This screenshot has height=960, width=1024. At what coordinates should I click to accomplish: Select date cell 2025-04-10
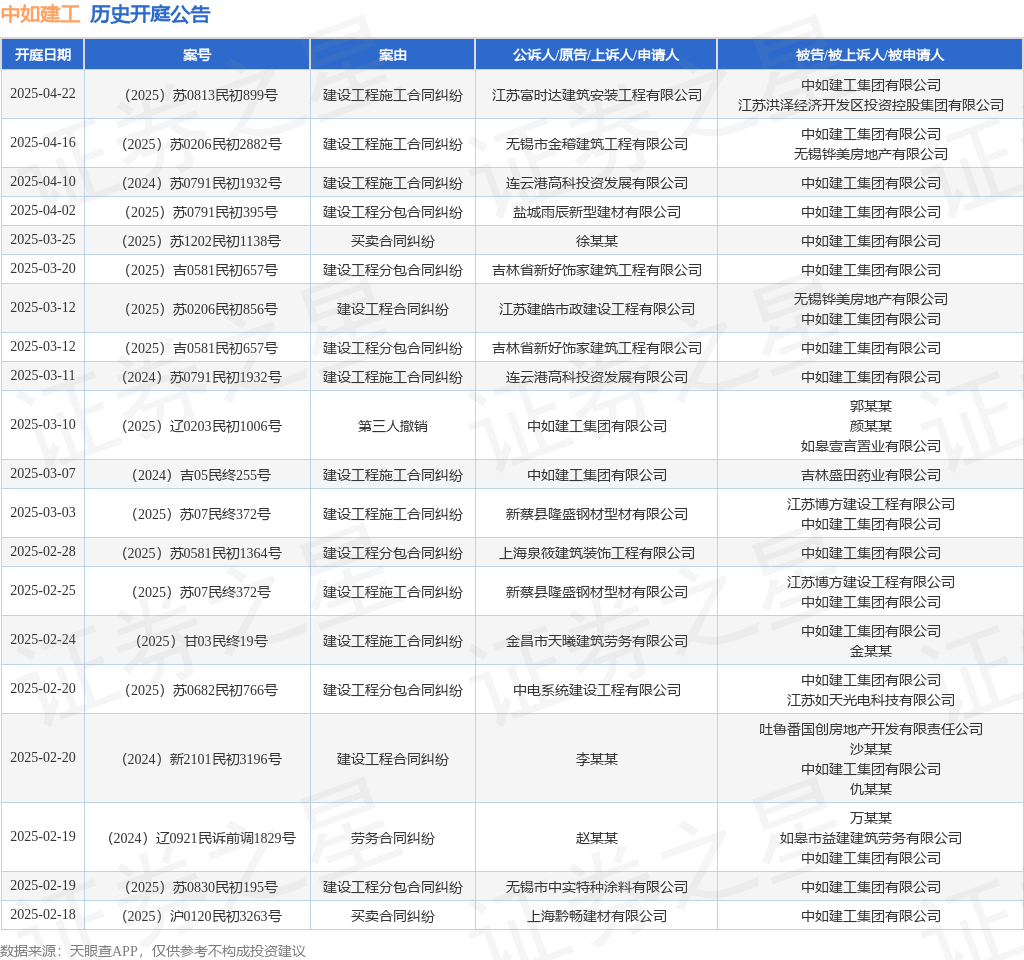coord(43,182)
